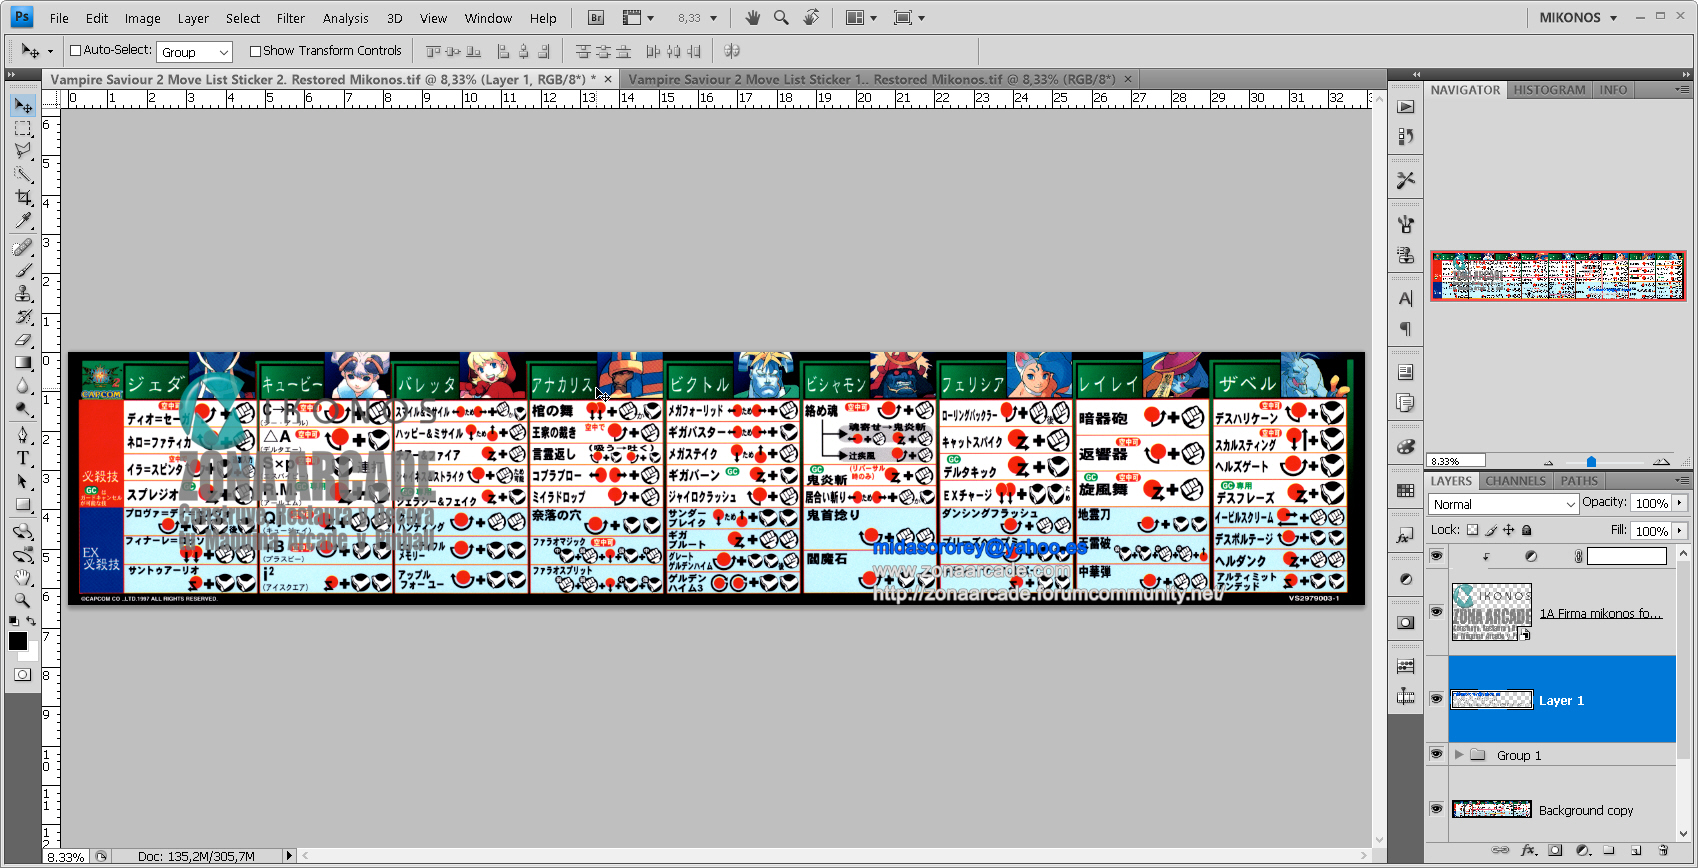
Task: Click the layer Opacity value field
Action: pyautogui.click(x=1651, y=503)
